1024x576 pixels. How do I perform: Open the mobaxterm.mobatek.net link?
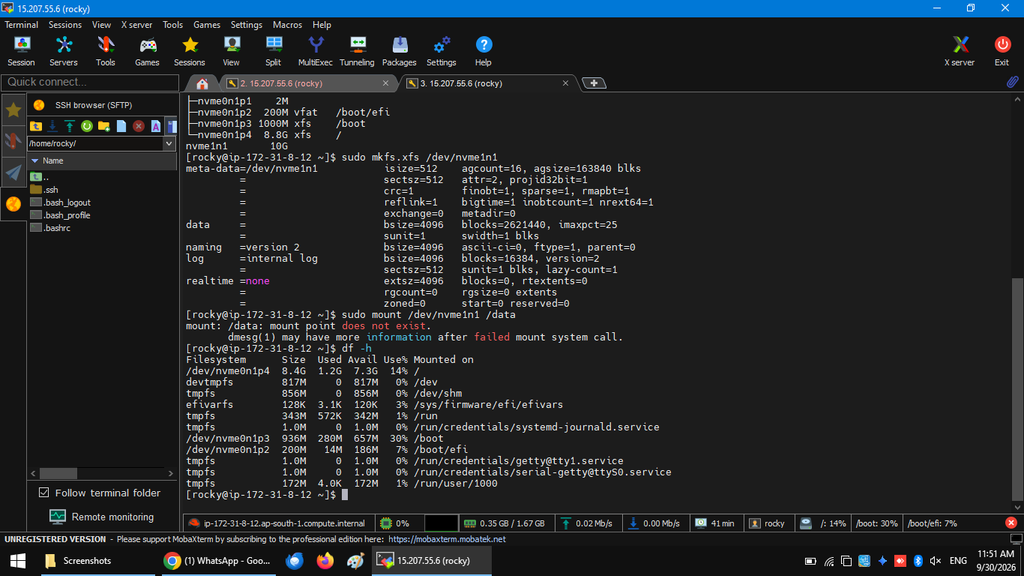click(x=447, y=539)
